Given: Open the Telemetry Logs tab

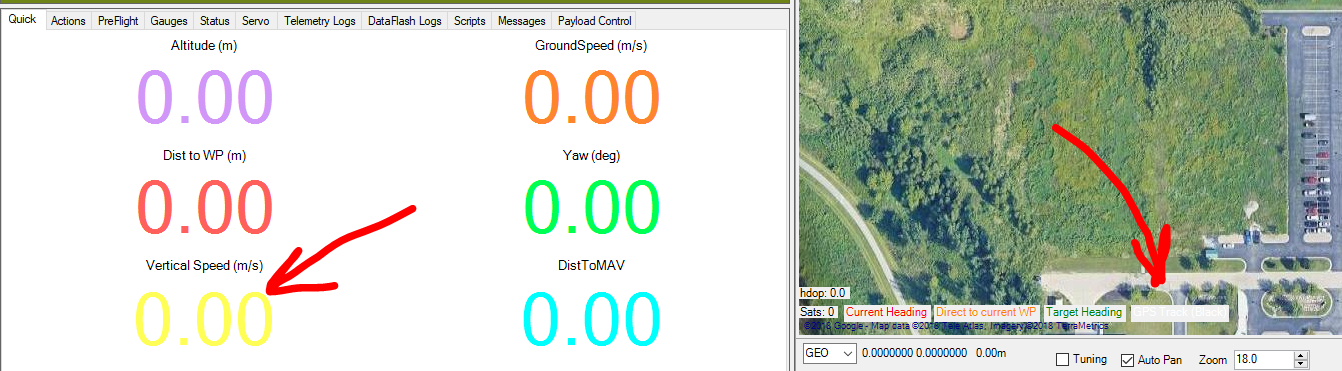Looking at the screenshot, I should 319,20.
